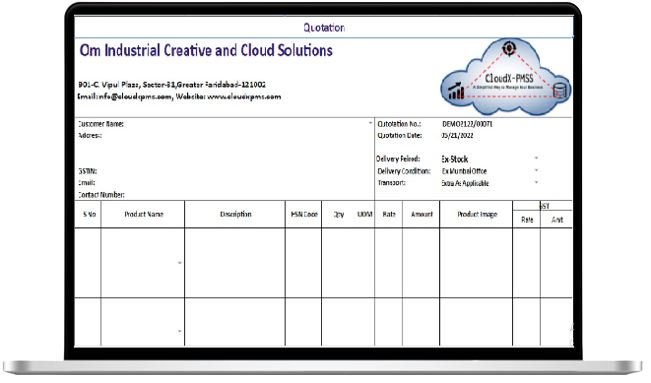The height and width of the screenshot is (383, 651).
Task: Select the Product Image column header
Action: [x=477, y=214]
